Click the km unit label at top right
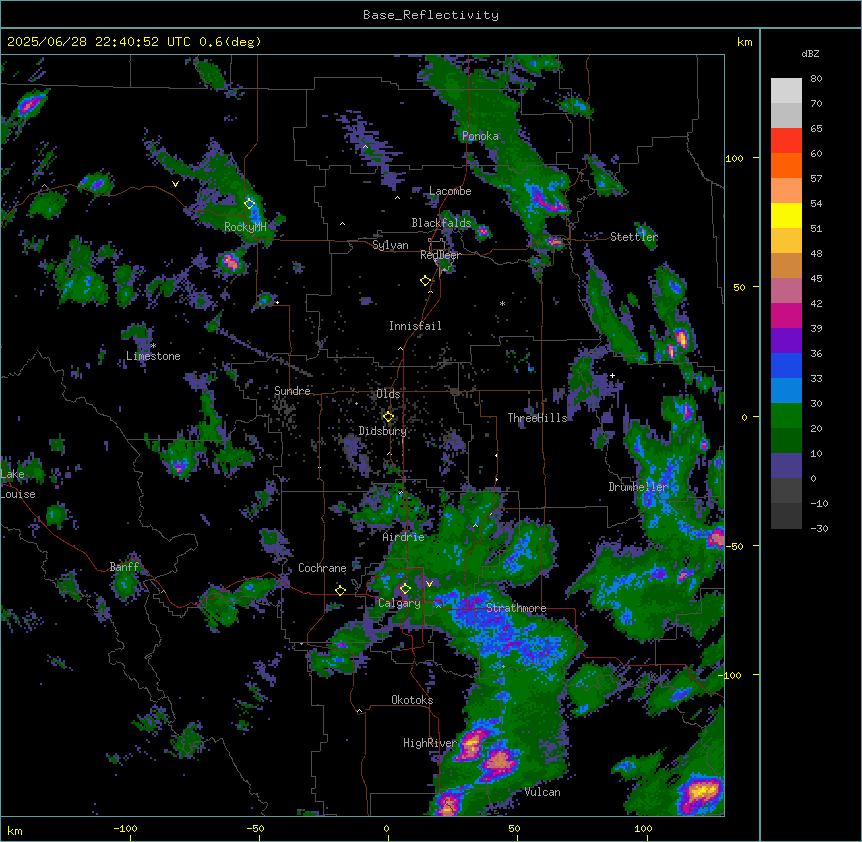The width and height of the screenshot is (862, 842). pyautogui.click(x=744, y=42)
